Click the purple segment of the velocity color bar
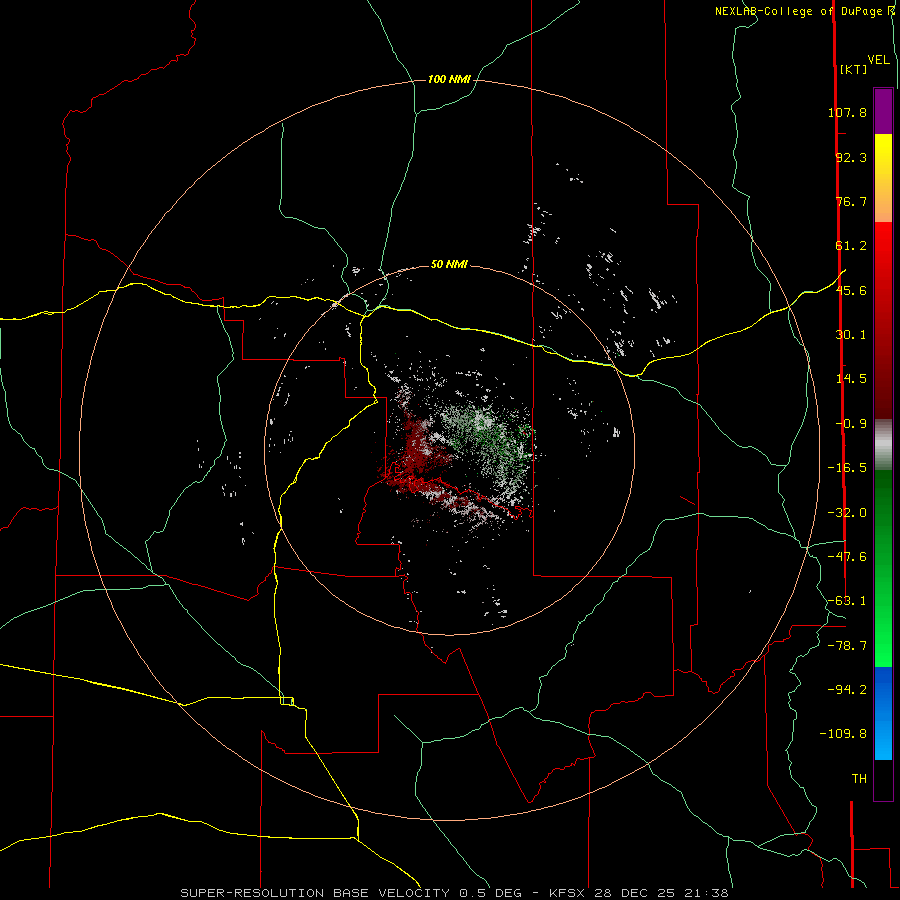Image resolution: width=900 pixels, height=900 pixels. pos(883,111)
